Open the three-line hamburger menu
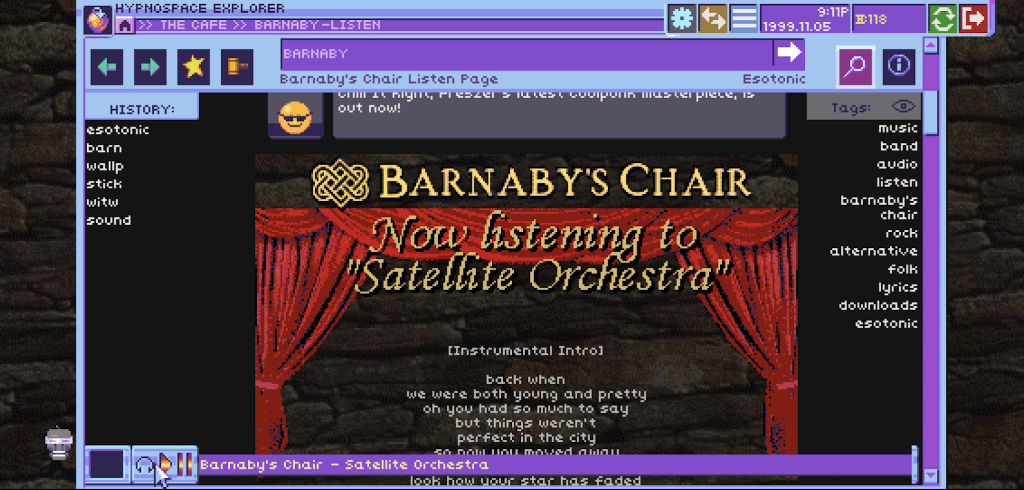The height and width of the screenshot is (490, 1024). click(744, 18)
